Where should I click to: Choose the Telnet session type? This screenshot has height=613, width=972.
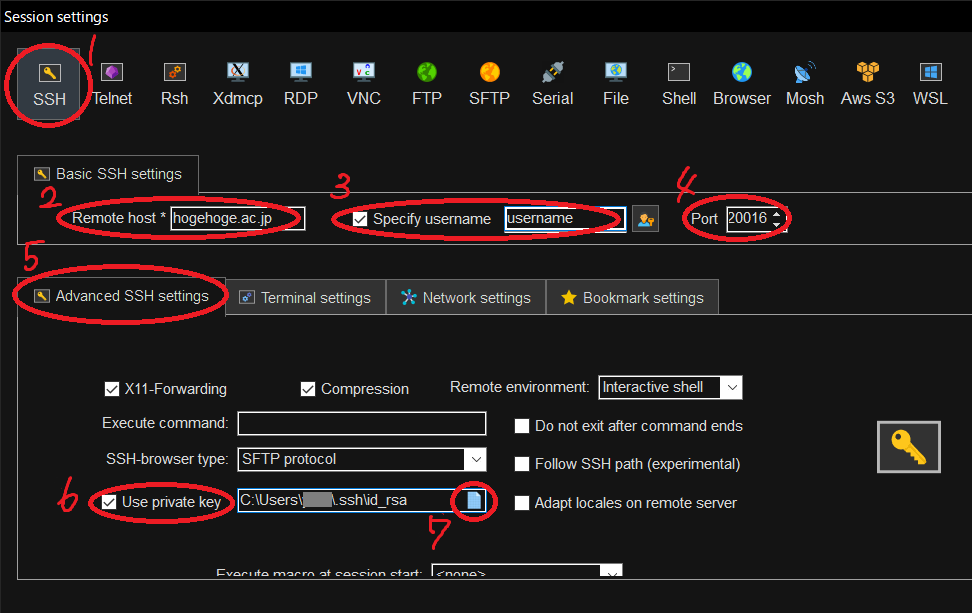tap(112, 84)
